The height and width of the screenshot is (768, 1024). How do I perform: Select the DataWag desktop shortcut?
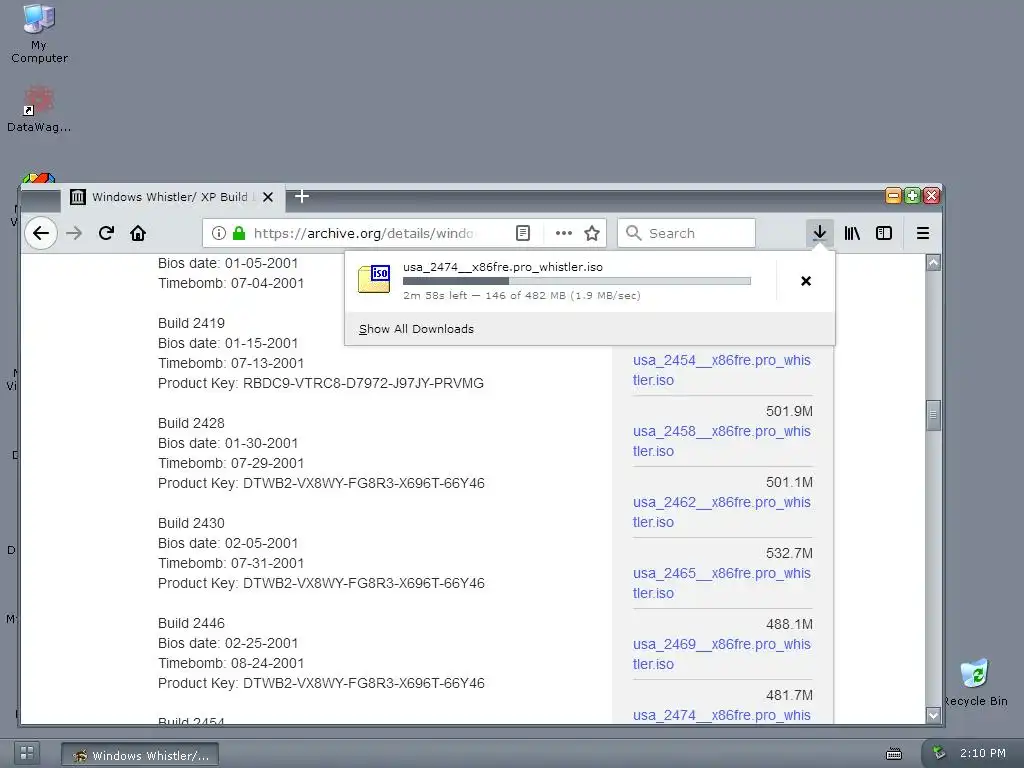click(39, 110)
